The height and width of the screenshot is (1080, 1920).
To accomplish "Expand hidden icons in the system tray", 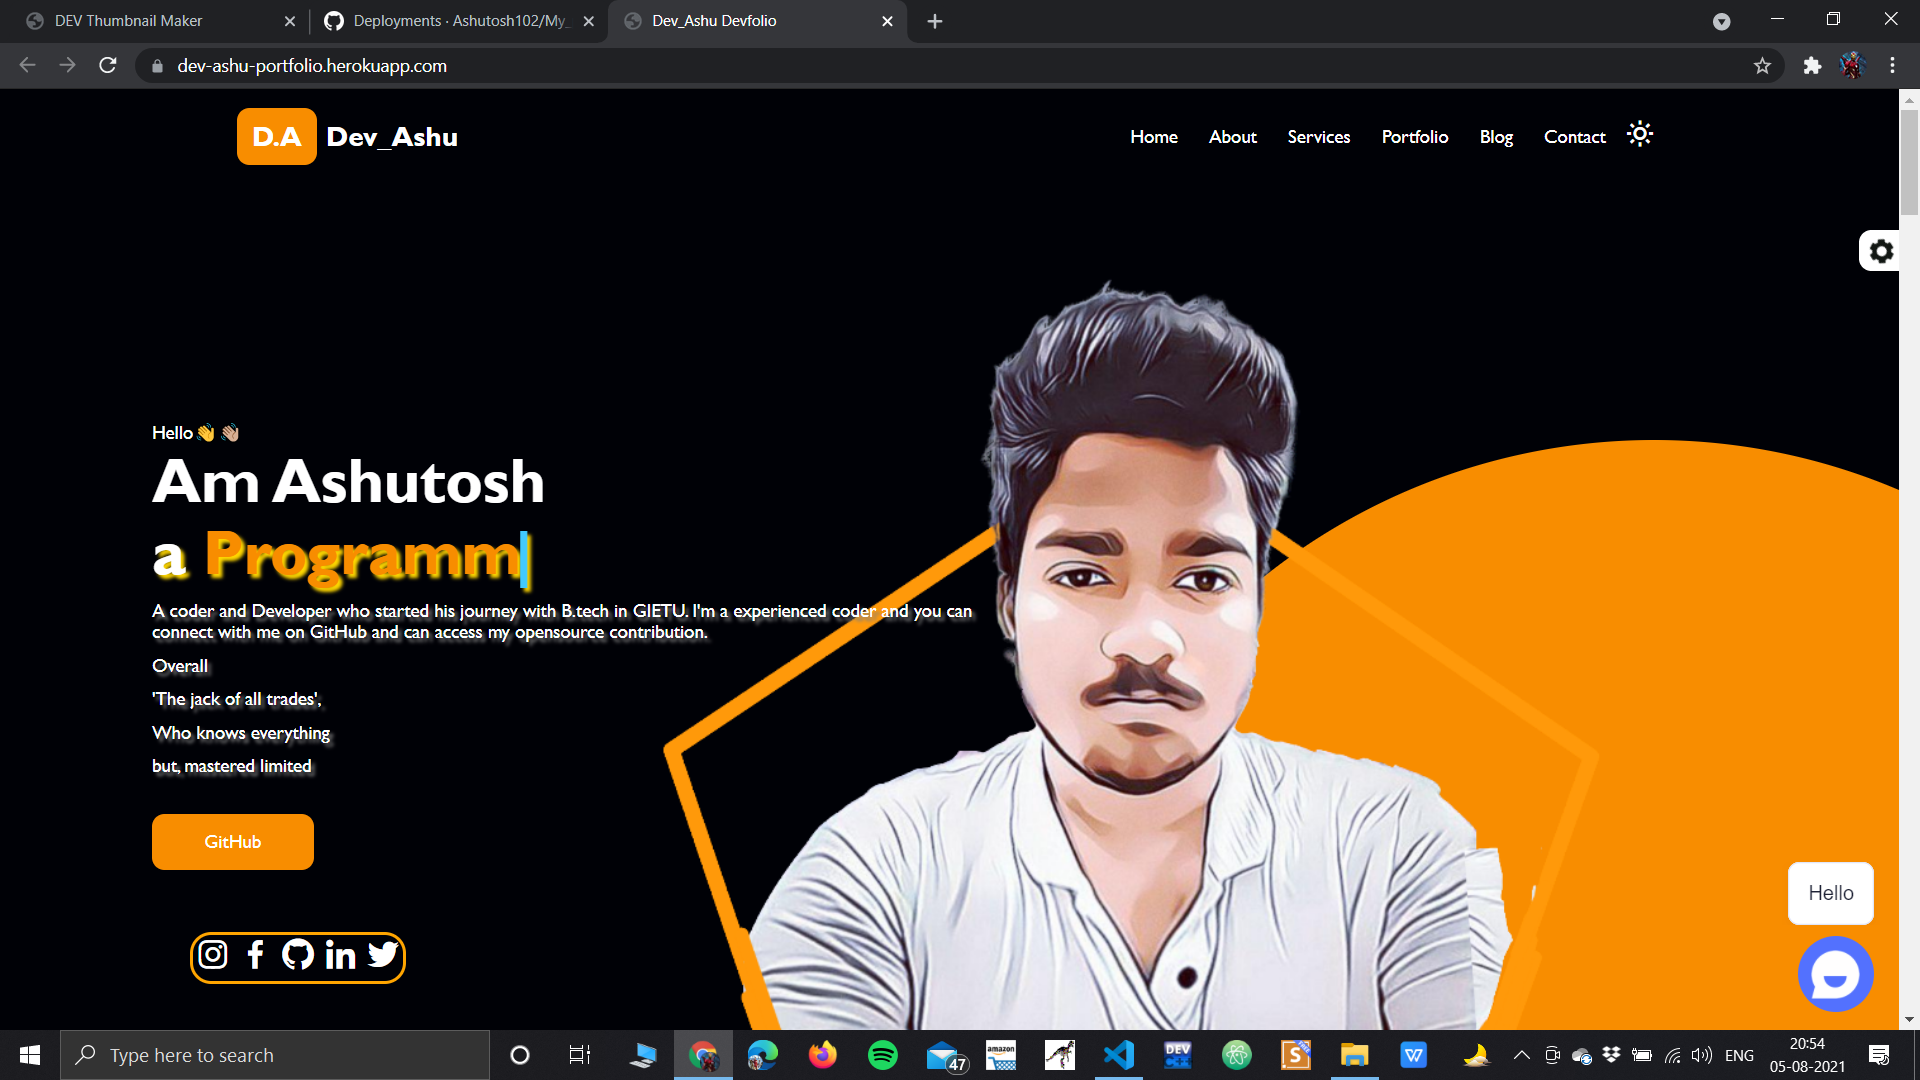I will coord(1521,1054).
